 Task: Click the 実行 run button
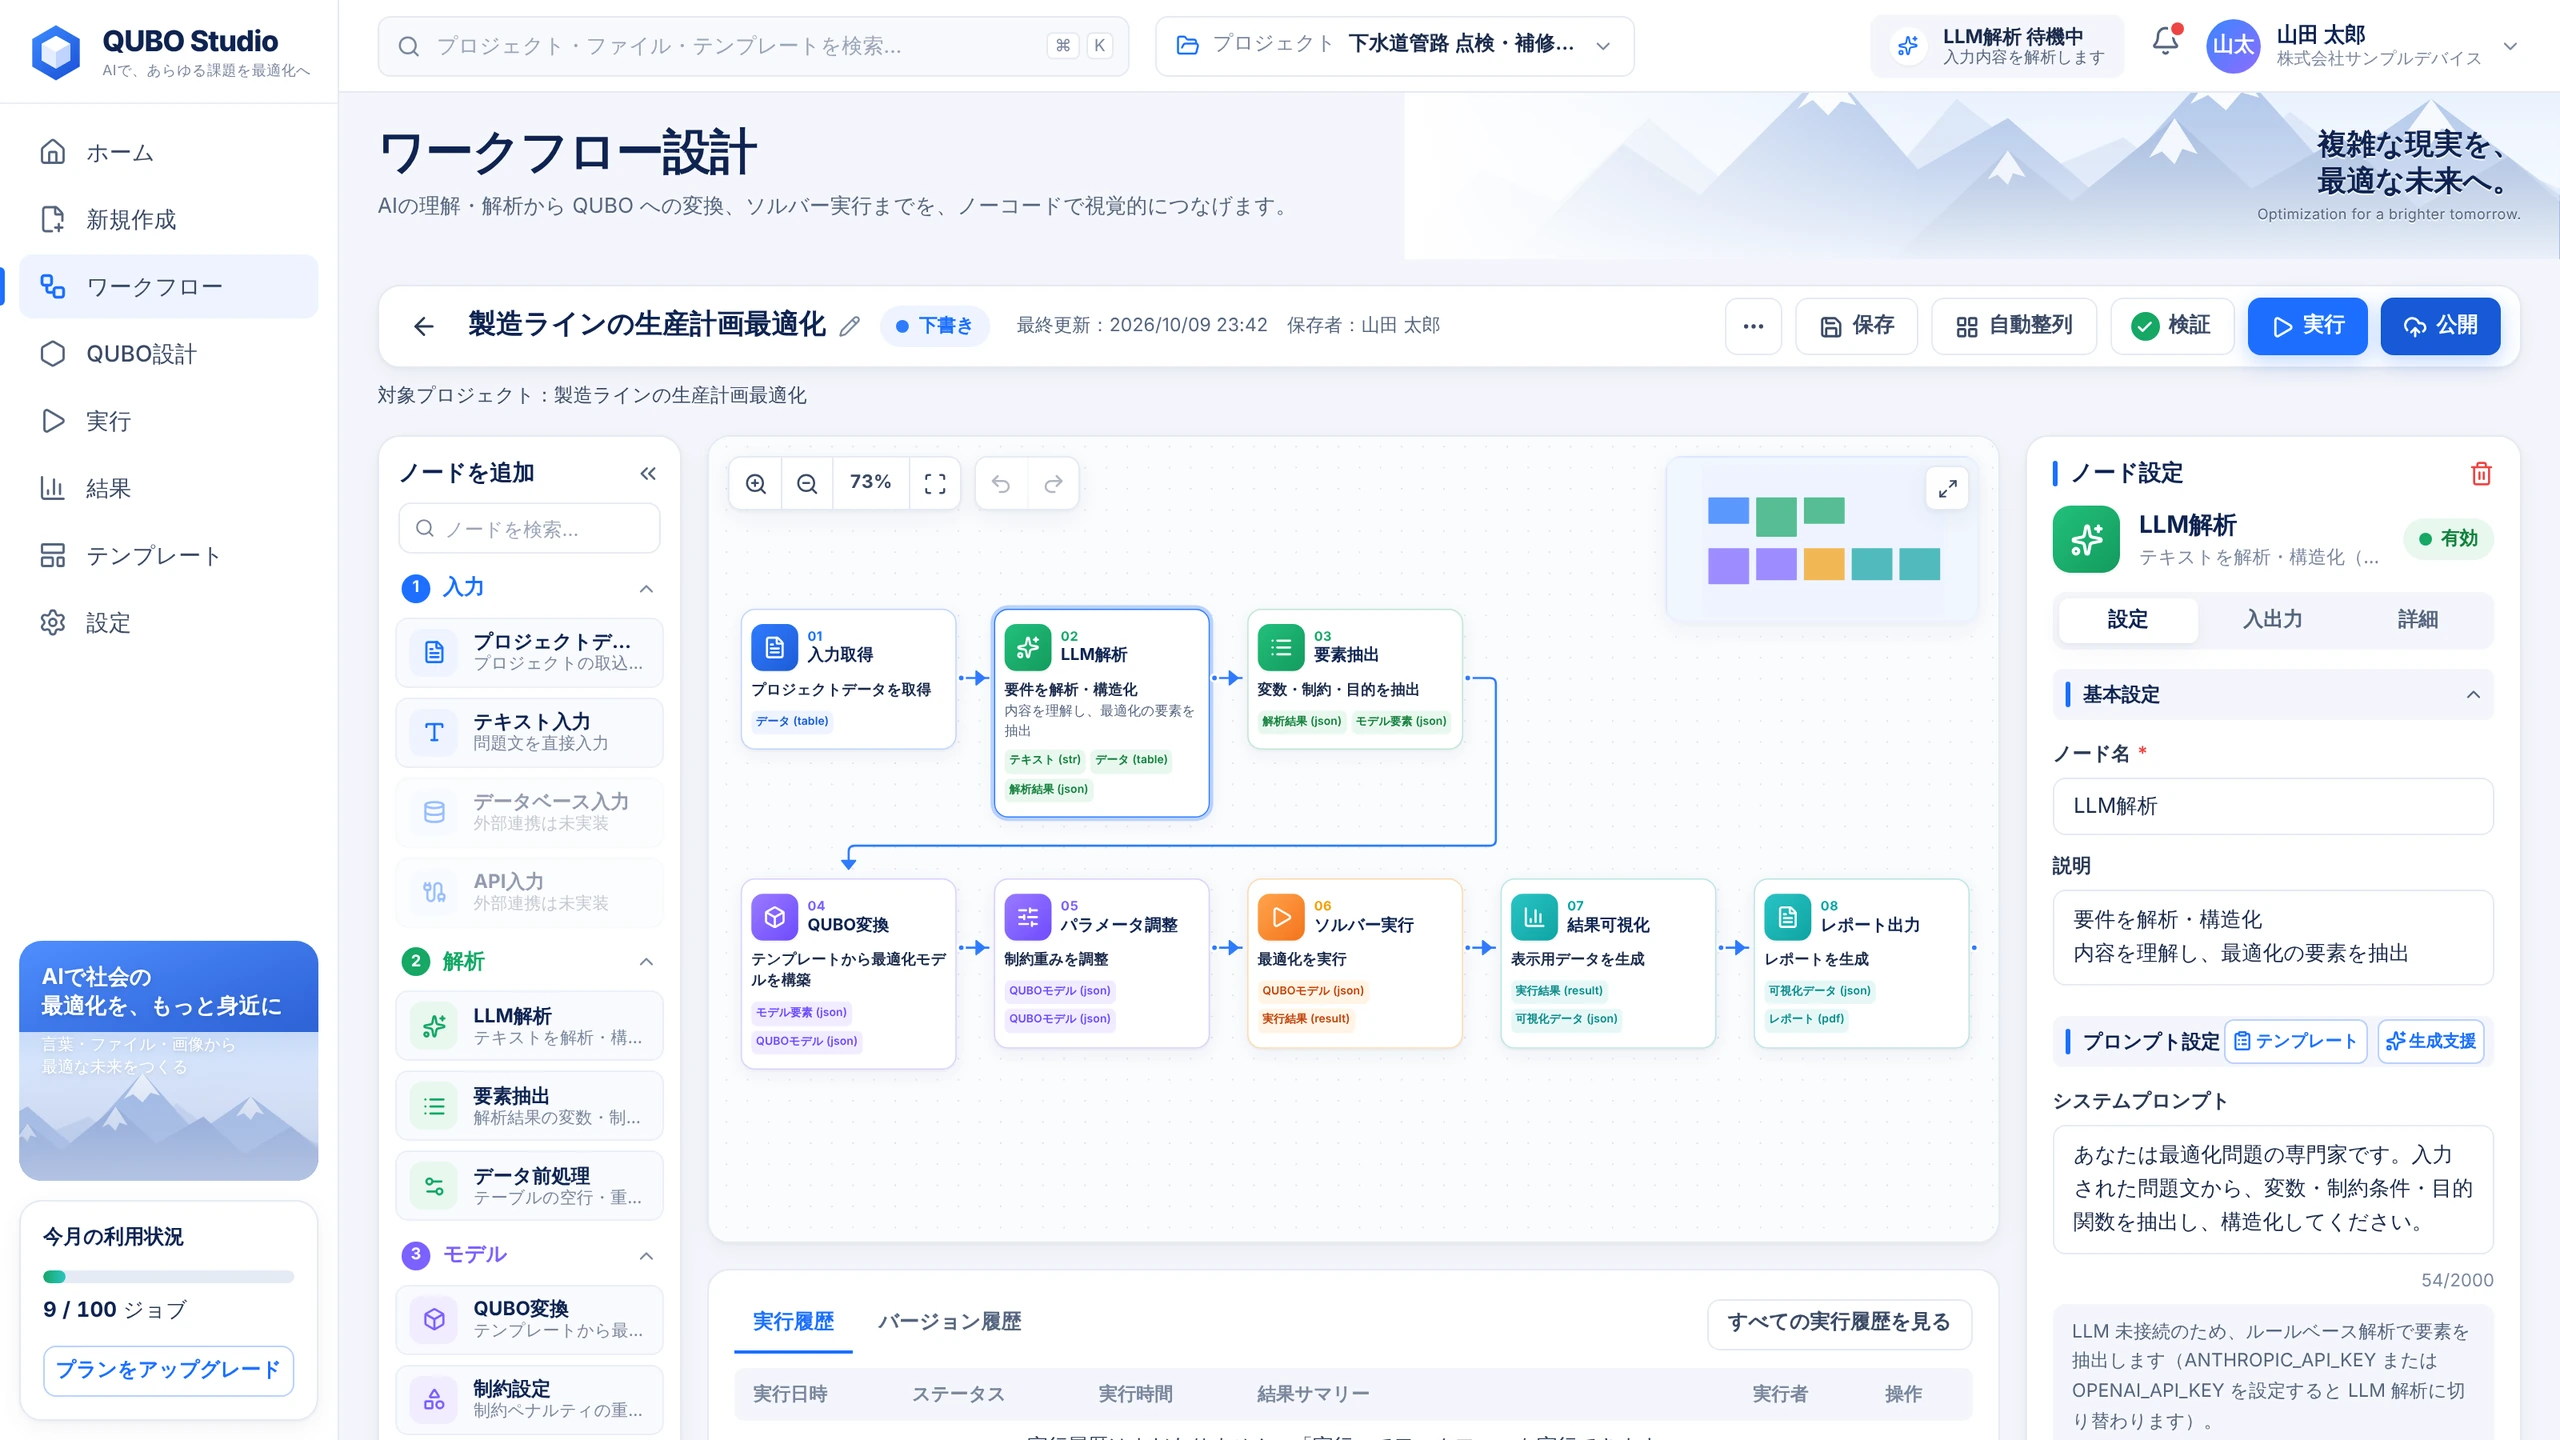2307,326
